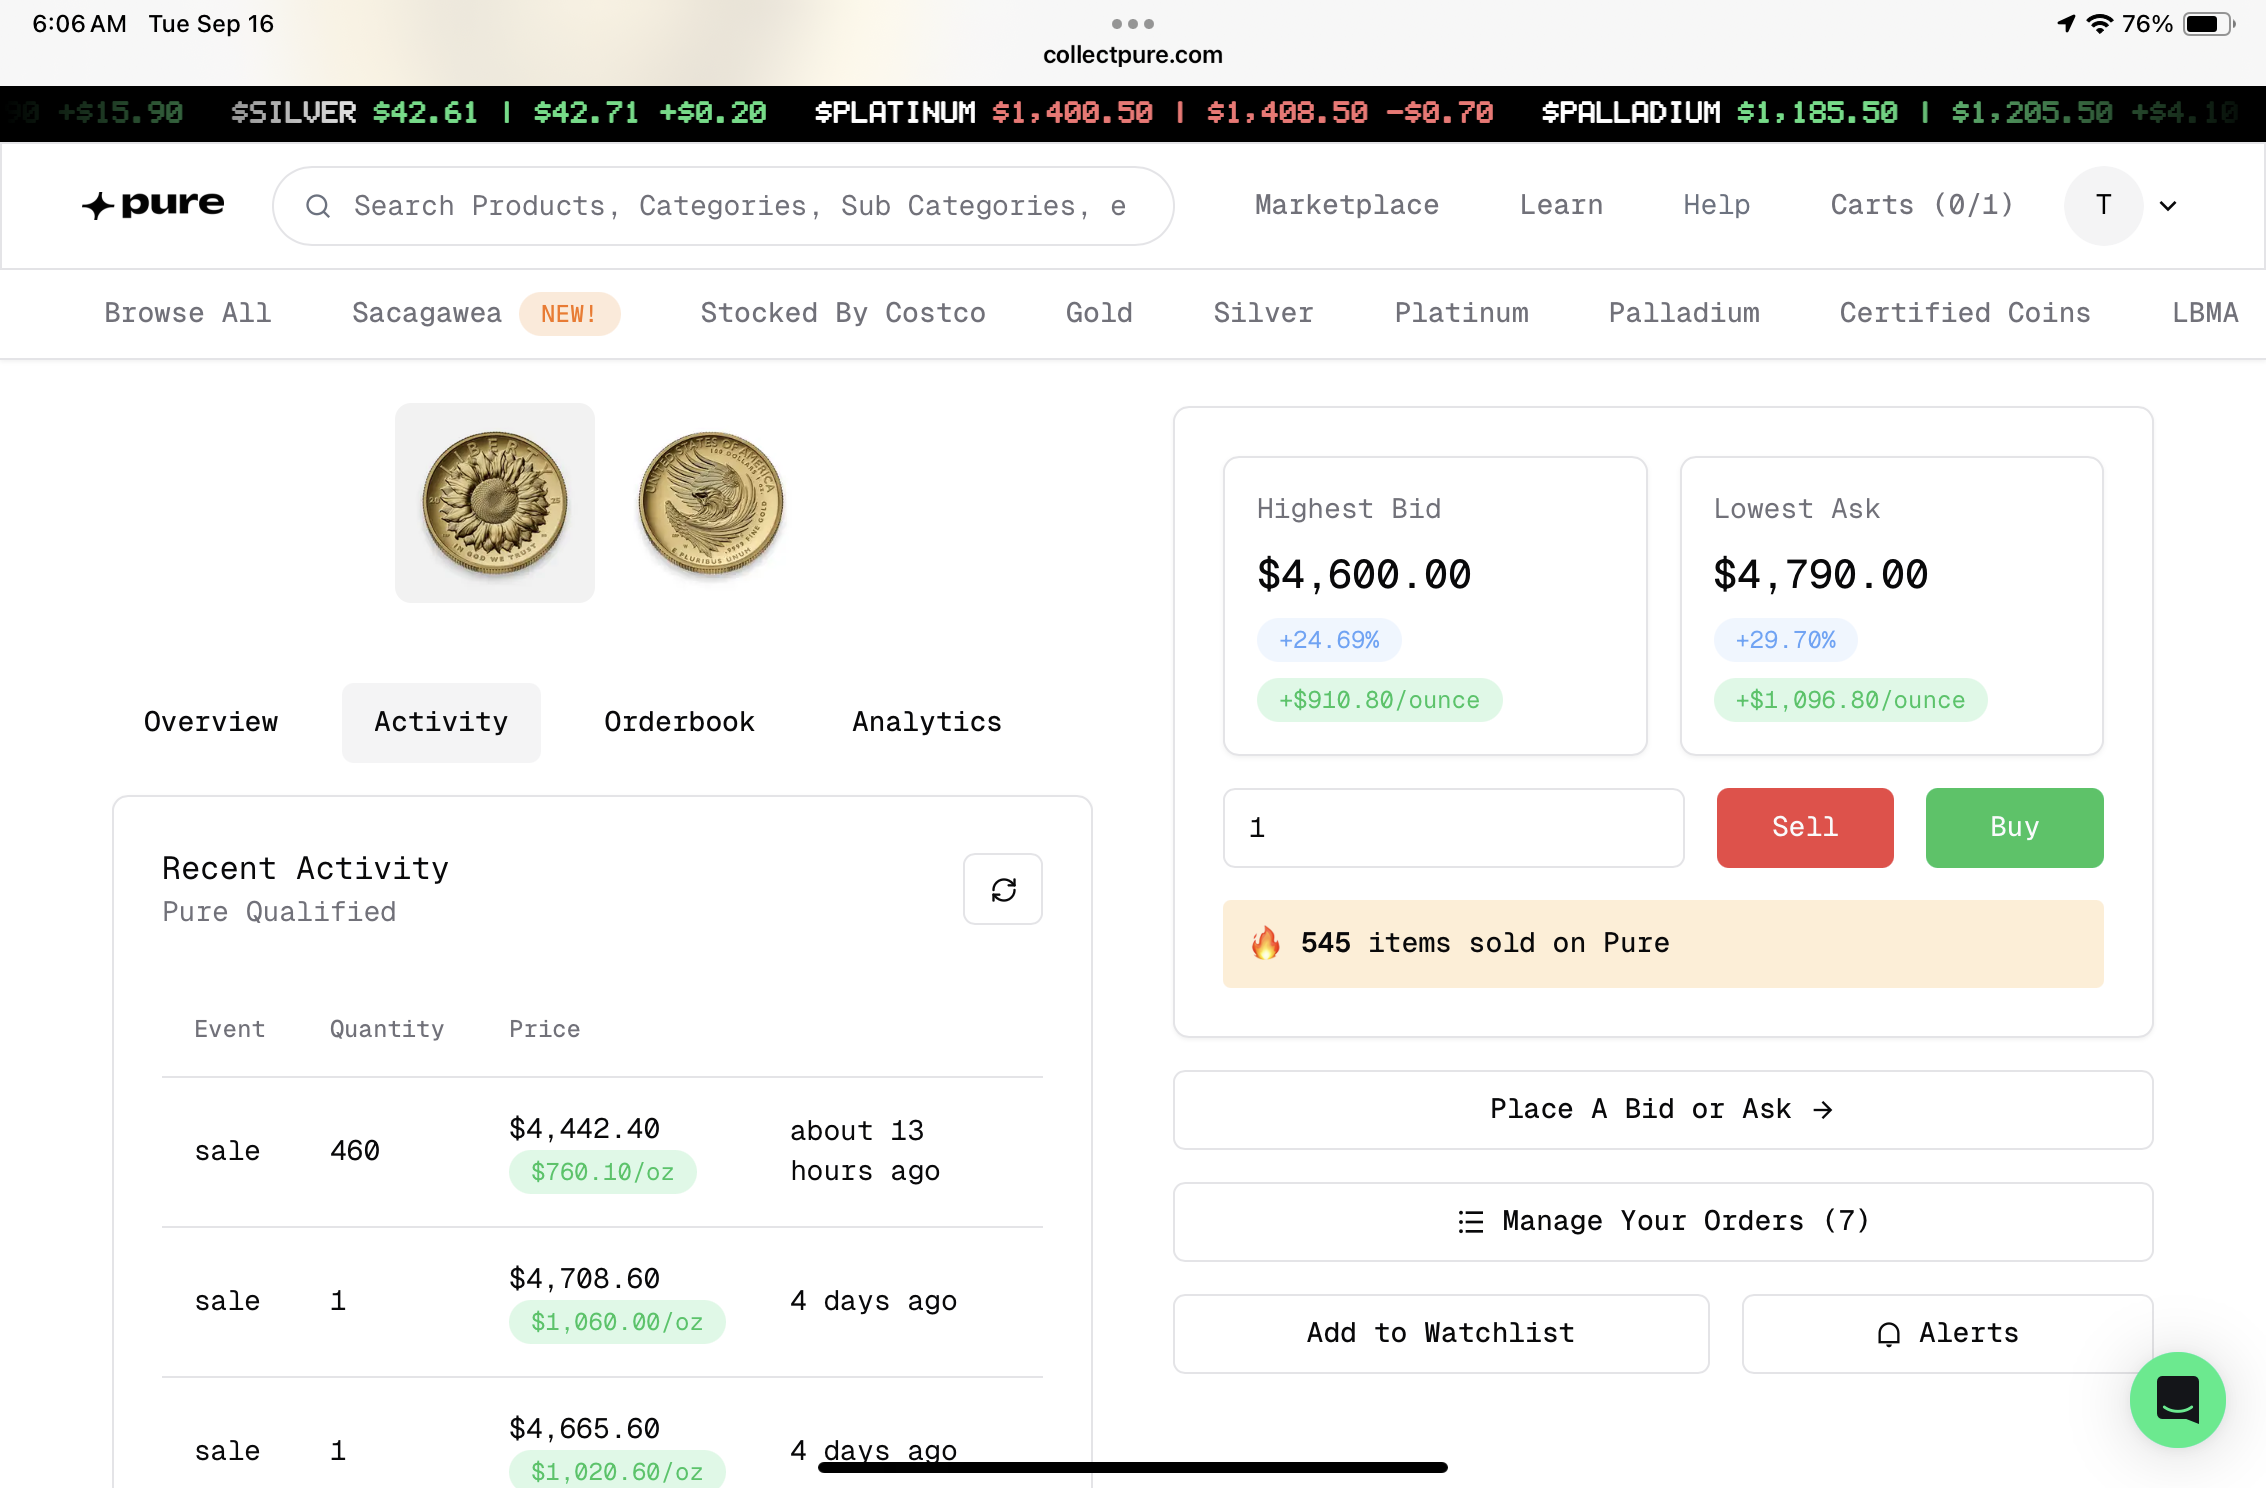Open Manage Your Orders (7)
Screen dimensions: 2266x1488
click(1662, 1221)
